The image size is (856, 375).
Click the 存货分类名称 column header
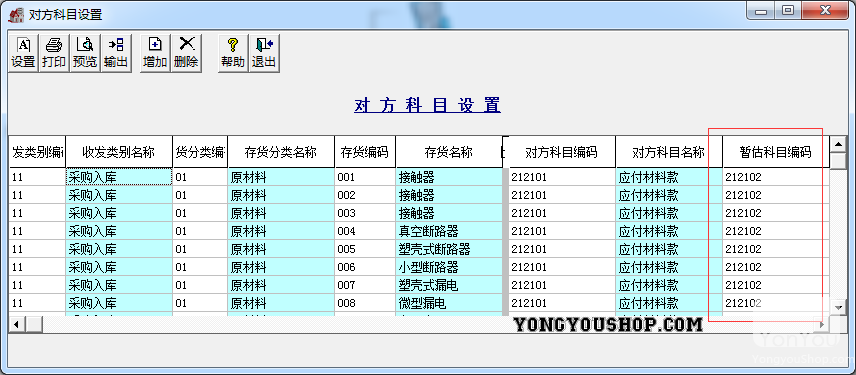(x=281, y=152)
